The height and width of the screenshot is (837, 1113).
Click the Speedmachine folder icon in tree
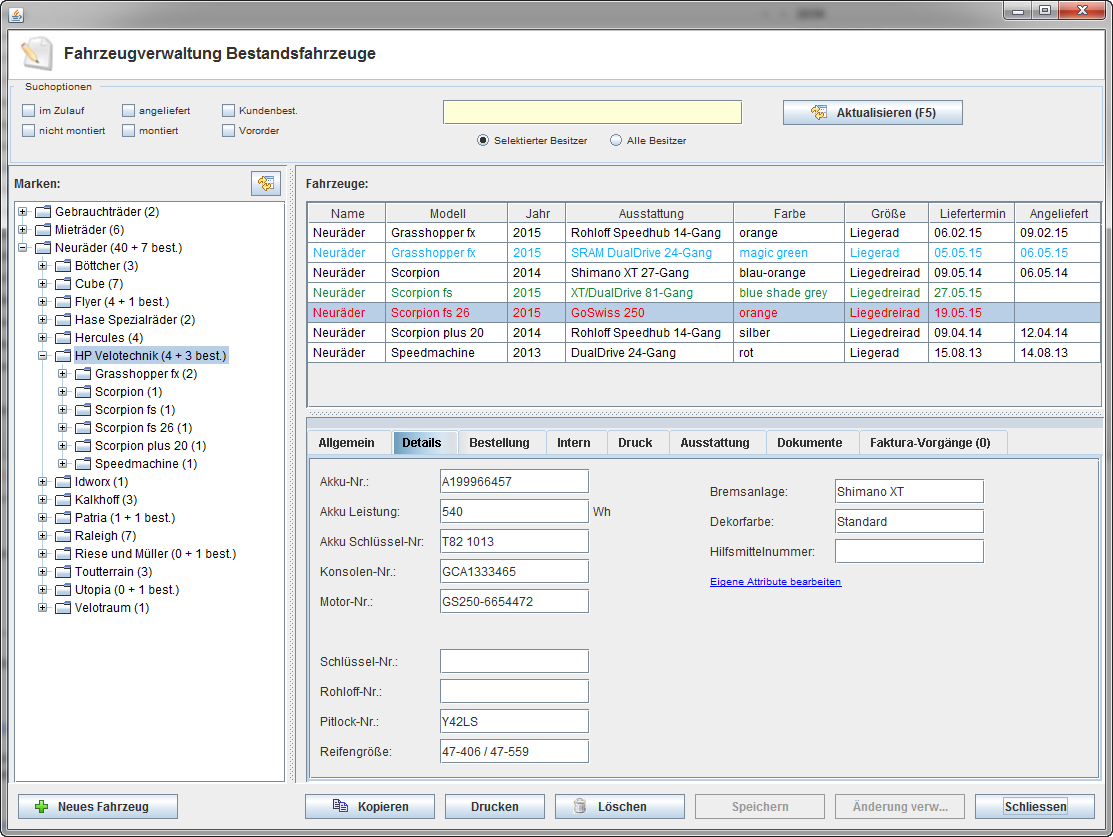click(82, 464)
